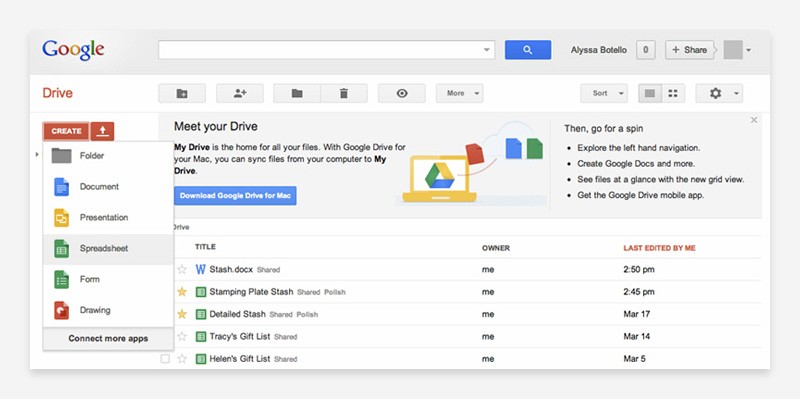The height and width of the screenshot is (399, 800).
Task: Click the Mar 17 edit date
Action: pyautogui.click(x=637, y=314)
